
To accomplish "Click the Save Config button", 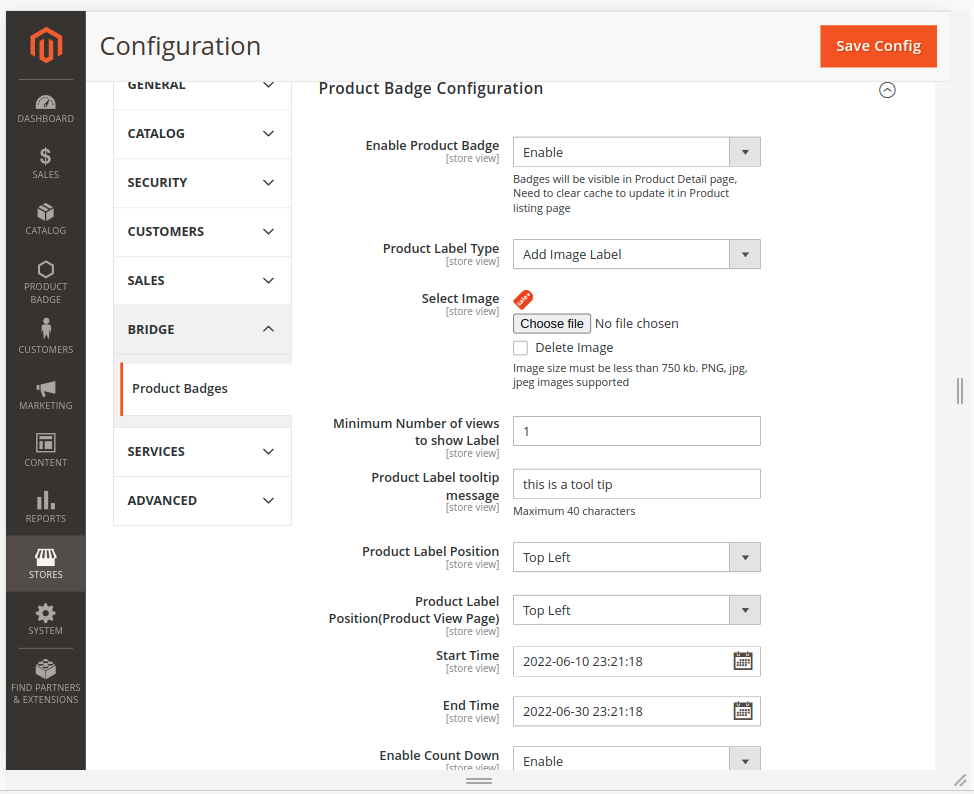I will (878, 46).
